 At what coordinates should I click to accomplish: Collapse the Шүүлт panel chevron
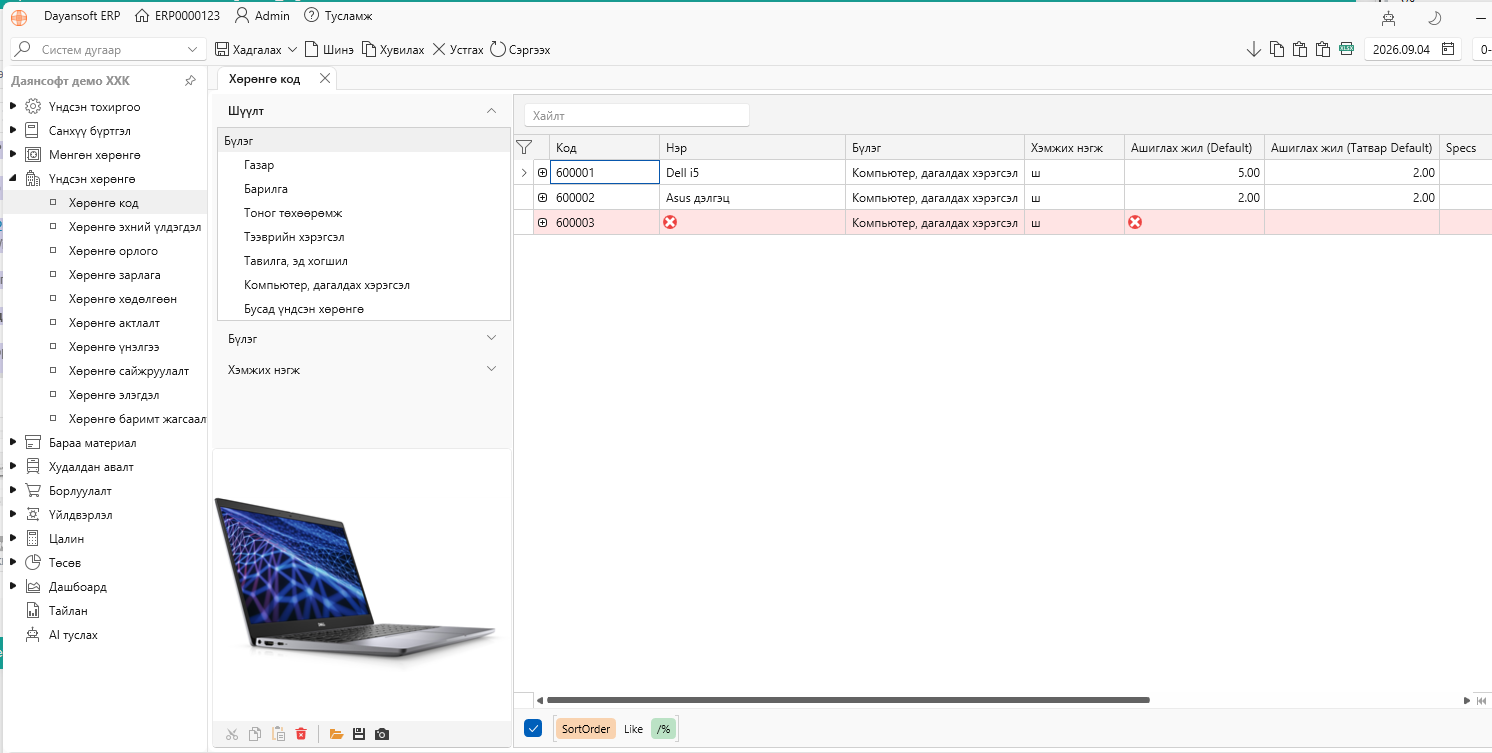tap(491, 111)
